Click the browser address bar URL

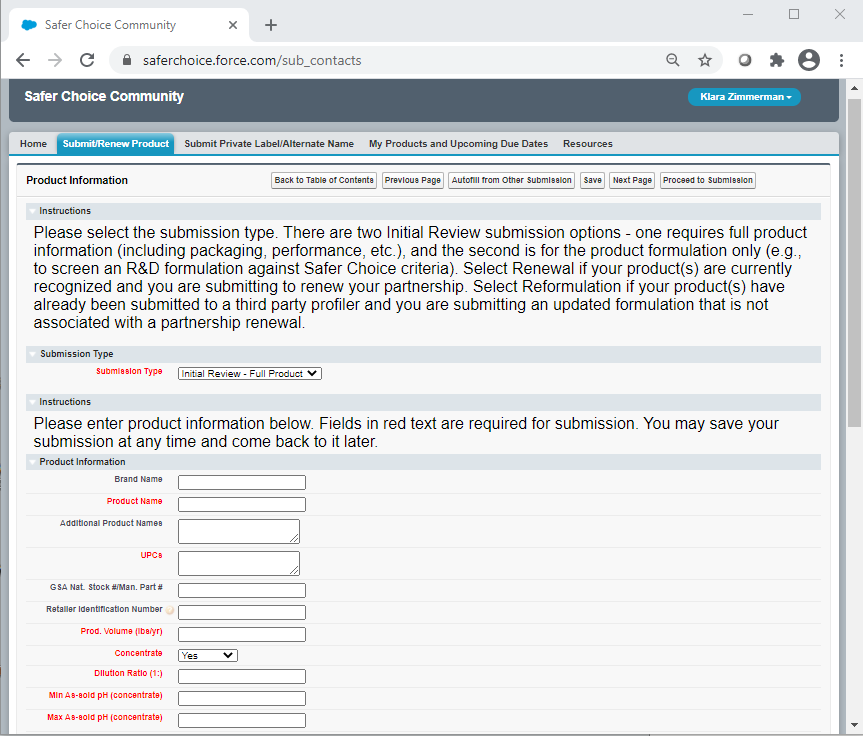coord(252,61)
